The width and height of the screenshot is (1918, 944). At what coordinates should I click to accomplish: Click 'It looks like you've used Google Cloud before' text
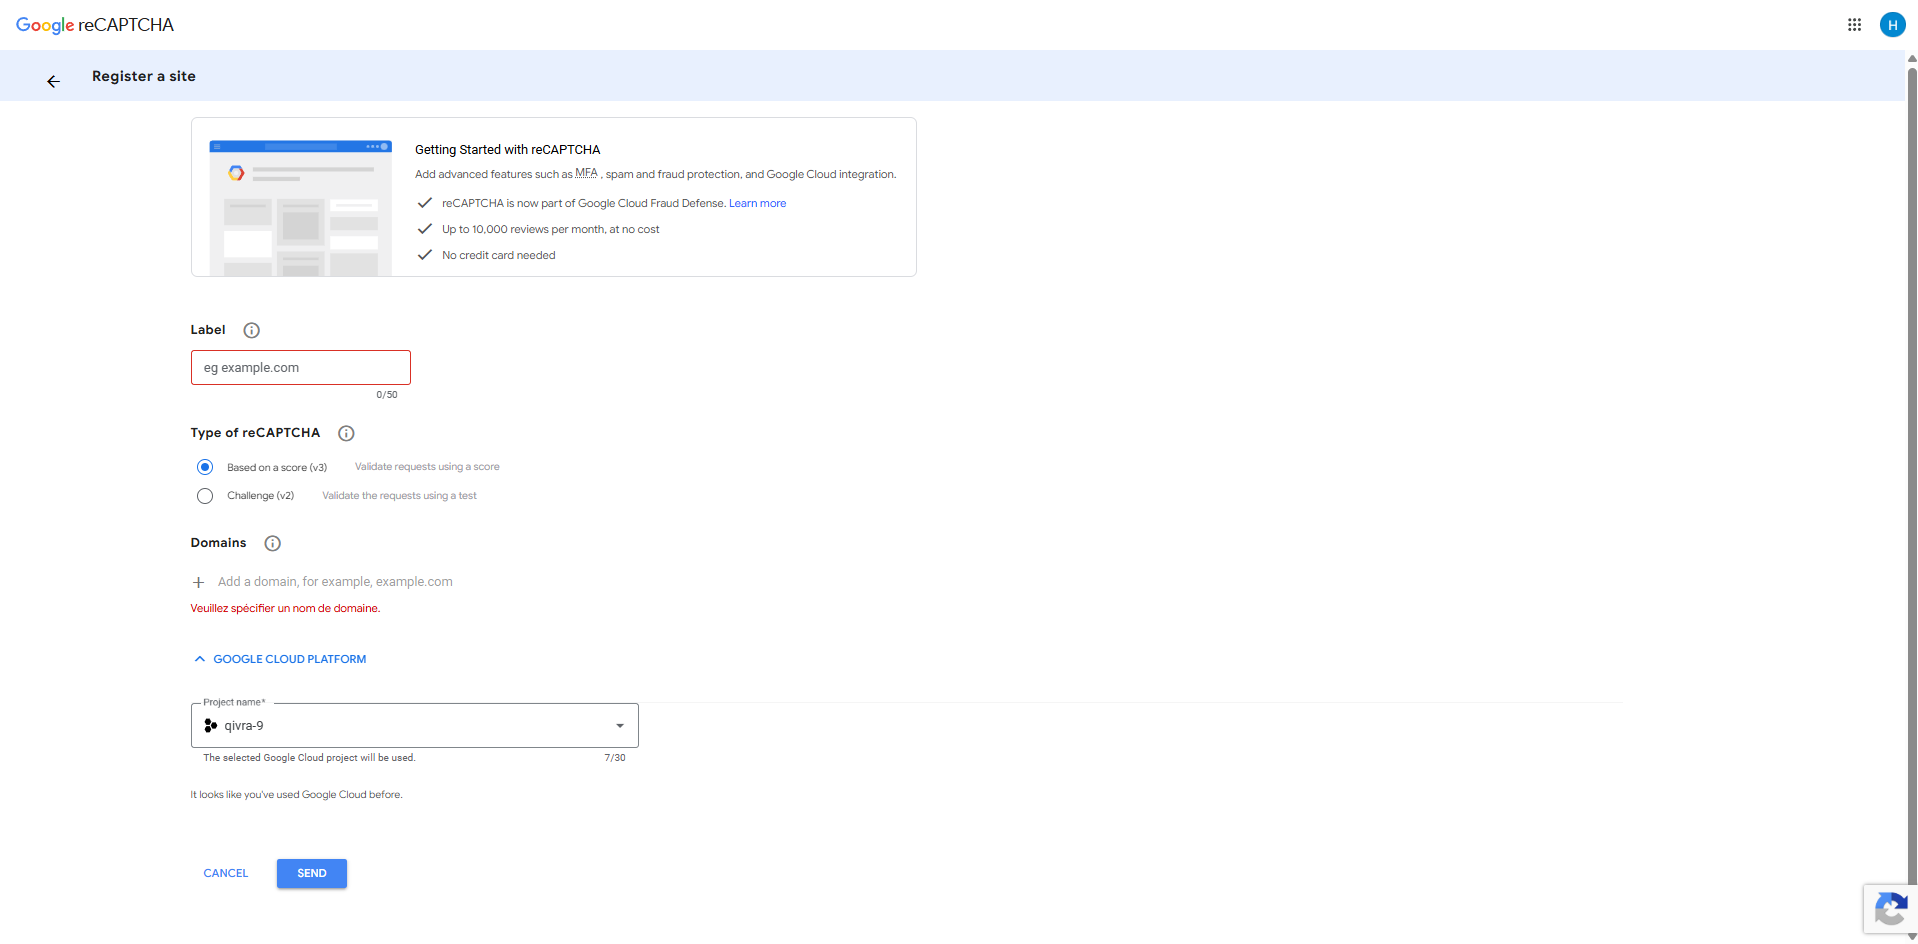pos(297,795)
